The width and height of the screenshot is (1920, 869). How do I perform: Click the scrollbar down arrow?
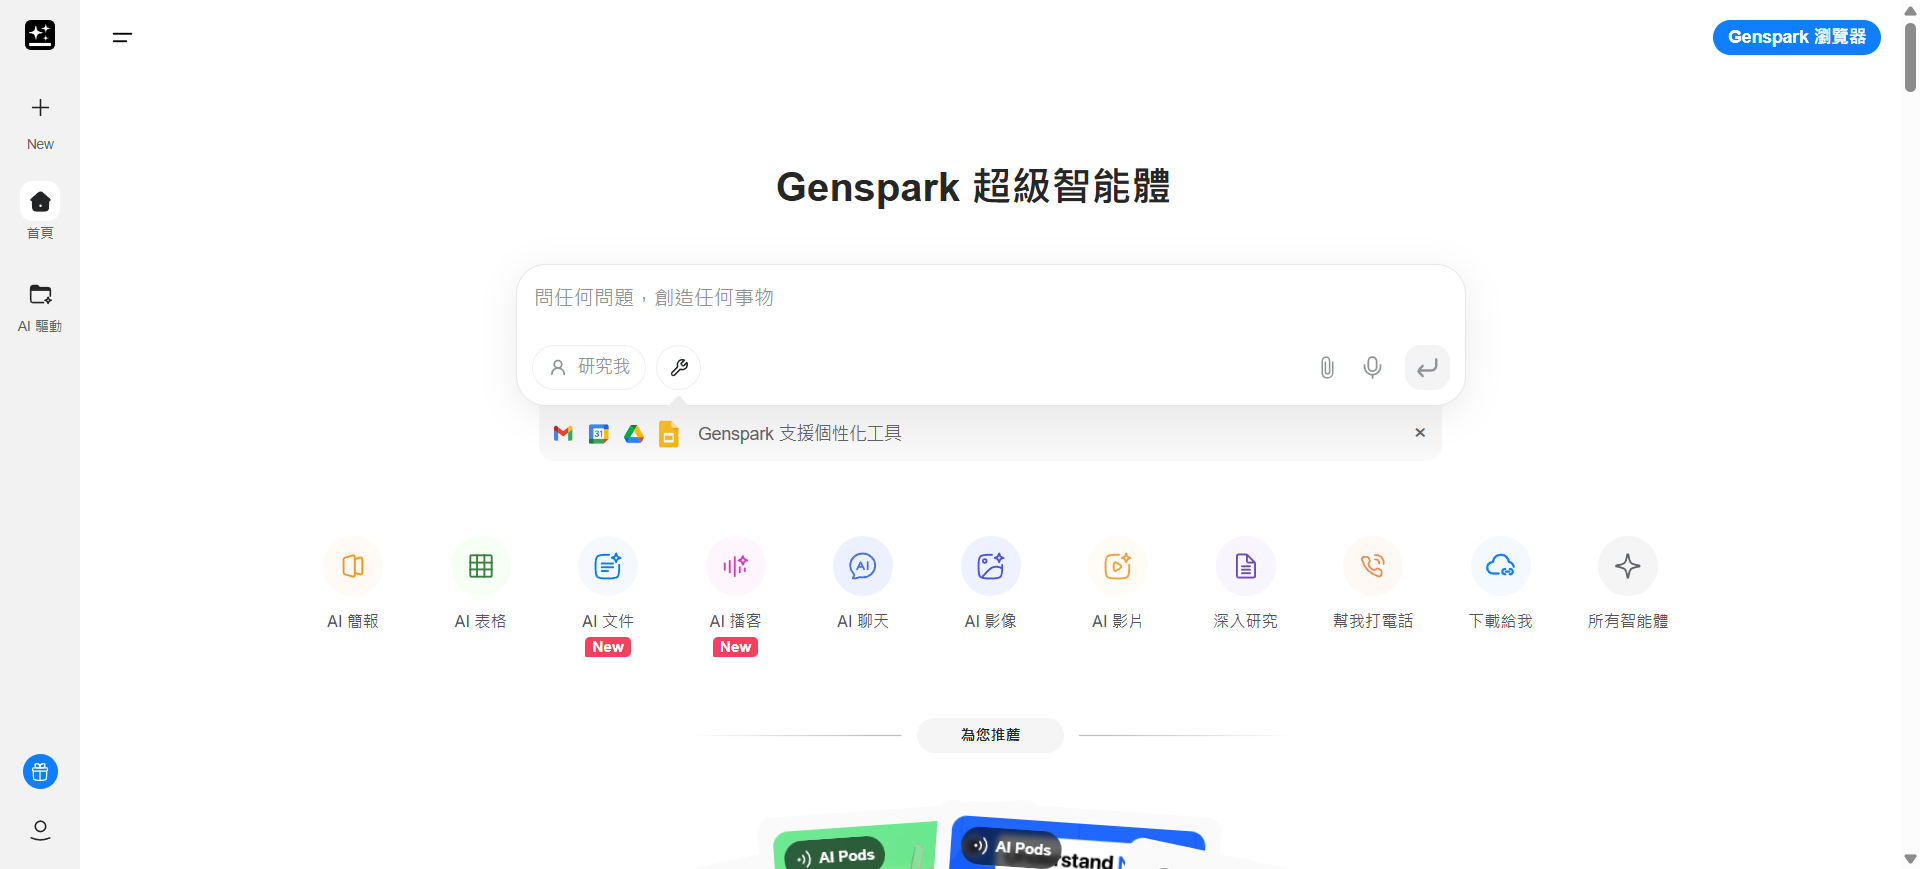pyautogui.click(x=1910, y=859)
